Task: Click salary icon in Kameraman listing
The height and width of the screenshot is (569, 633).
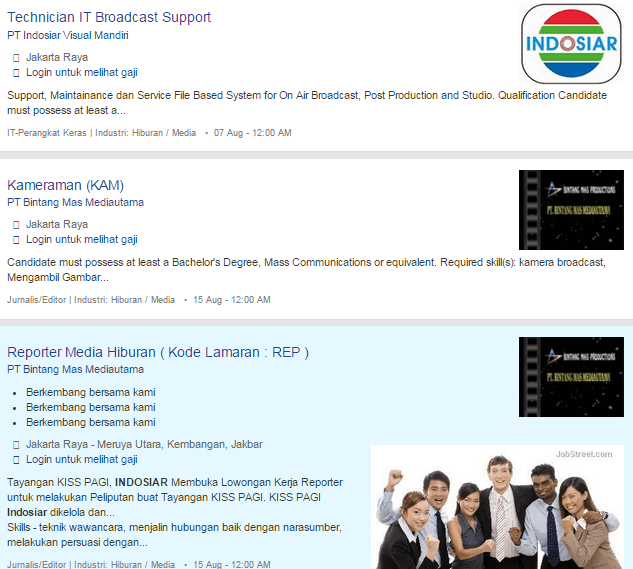Action: [x=16, y=240]
